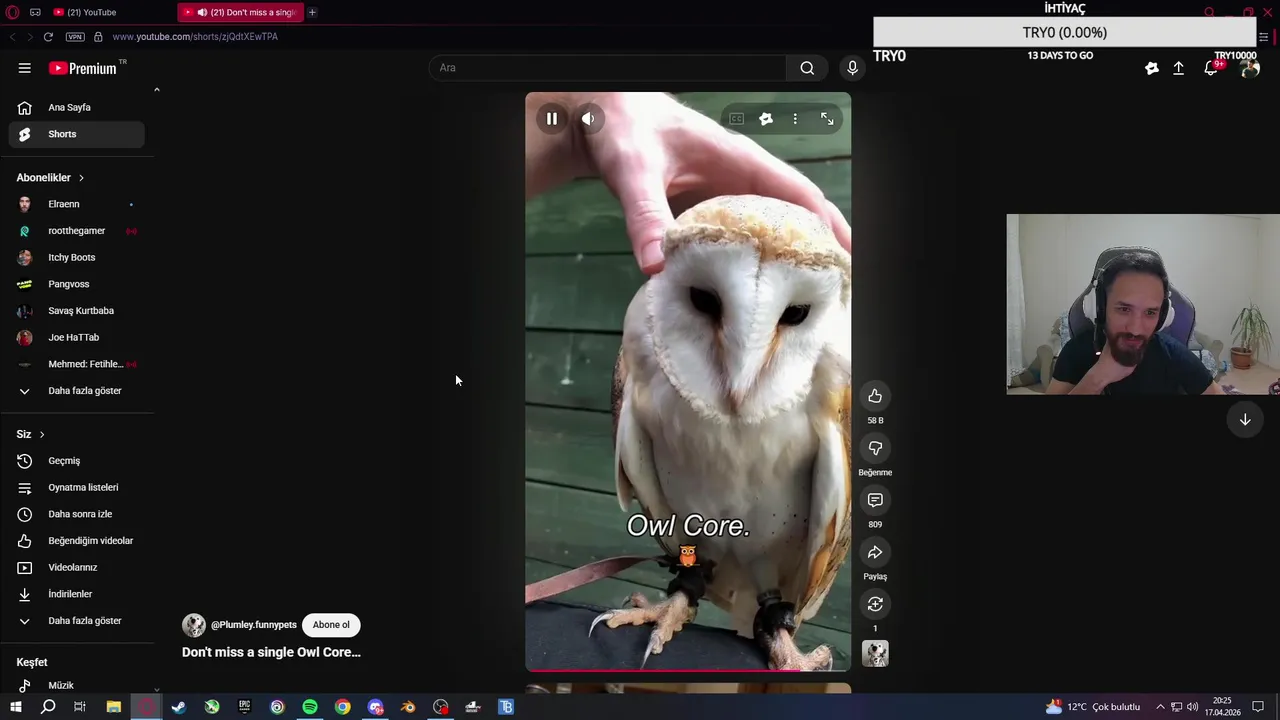Click the address bar URL

(195, 37)
